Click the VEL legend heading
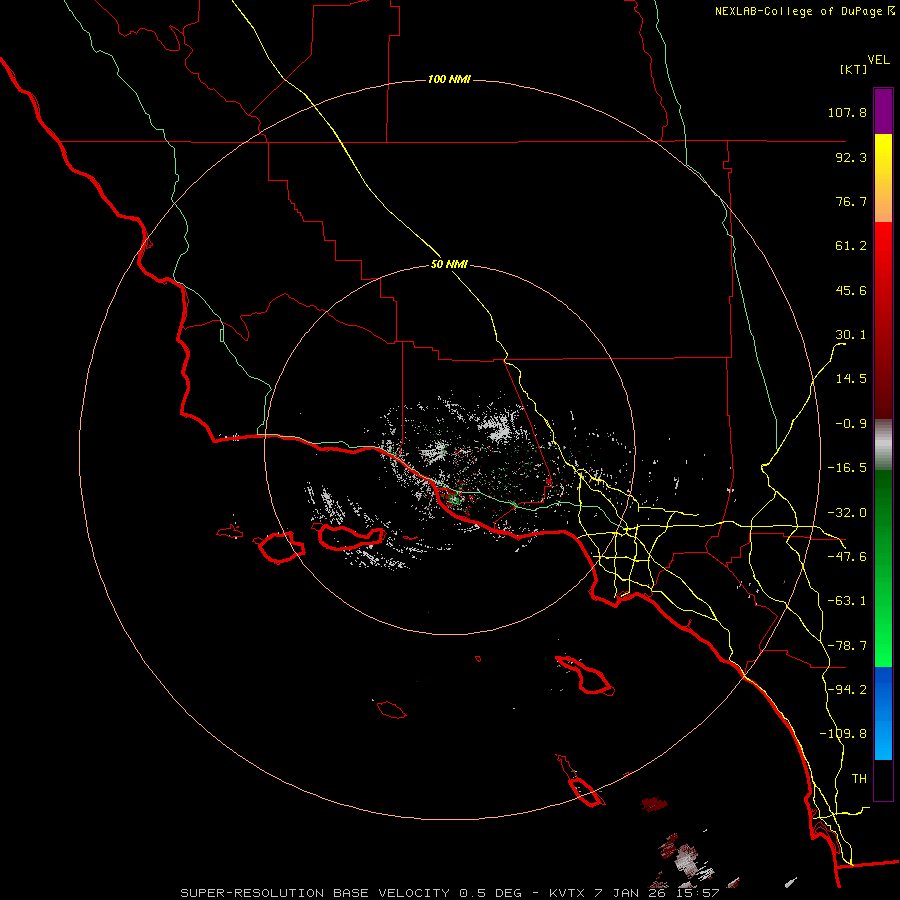The image size is (900, 900). [x=878, y=59]
